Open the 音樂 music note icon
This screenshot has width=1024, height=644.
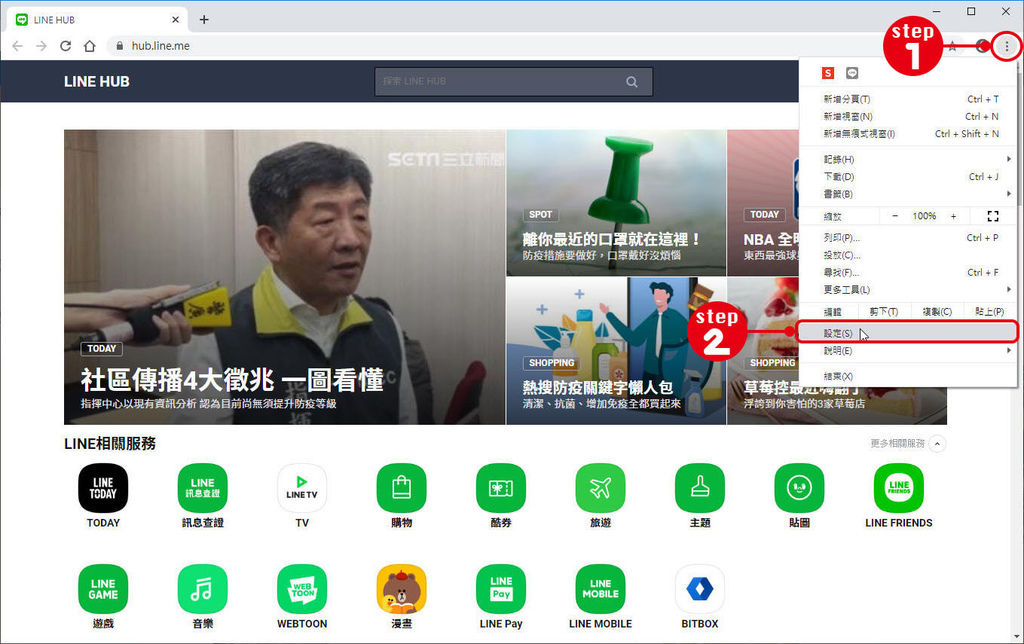pyautogui.click(x=202, y=589)
